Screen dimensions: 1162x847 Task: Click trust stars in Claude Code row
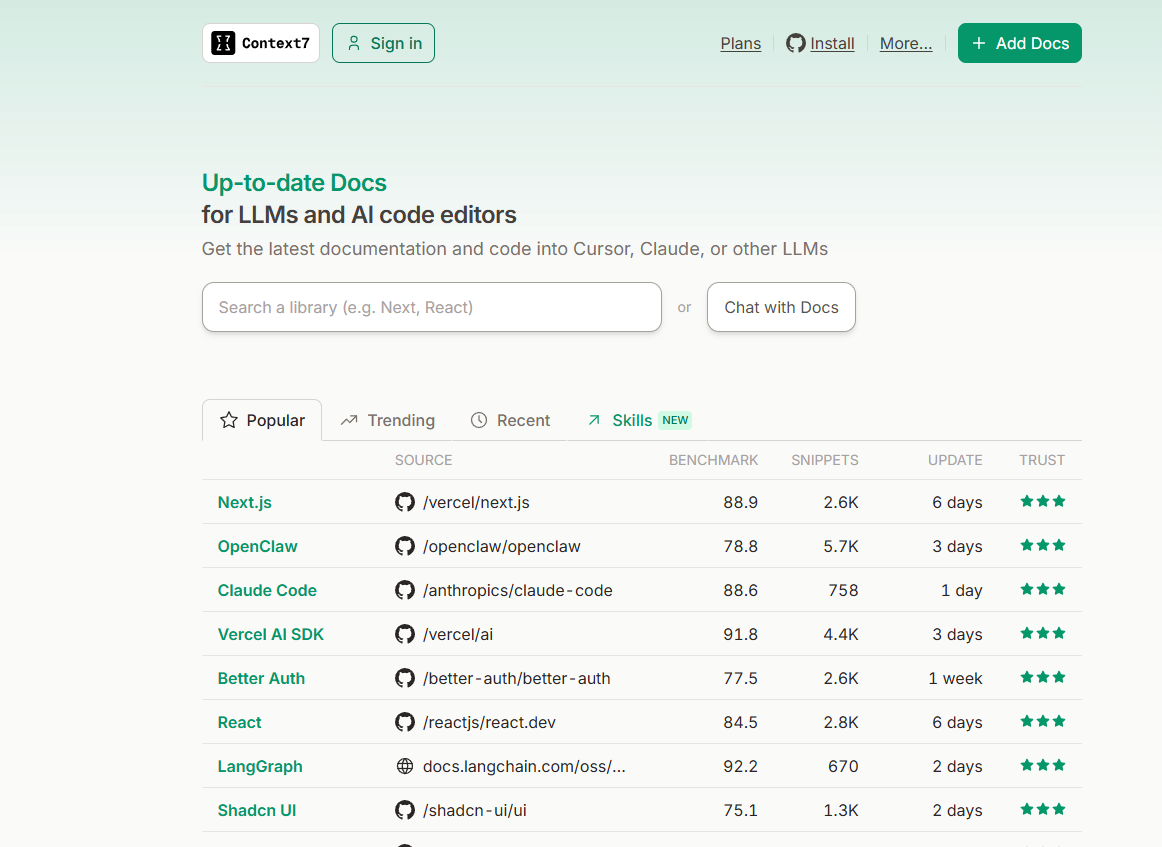point(1043,589)
